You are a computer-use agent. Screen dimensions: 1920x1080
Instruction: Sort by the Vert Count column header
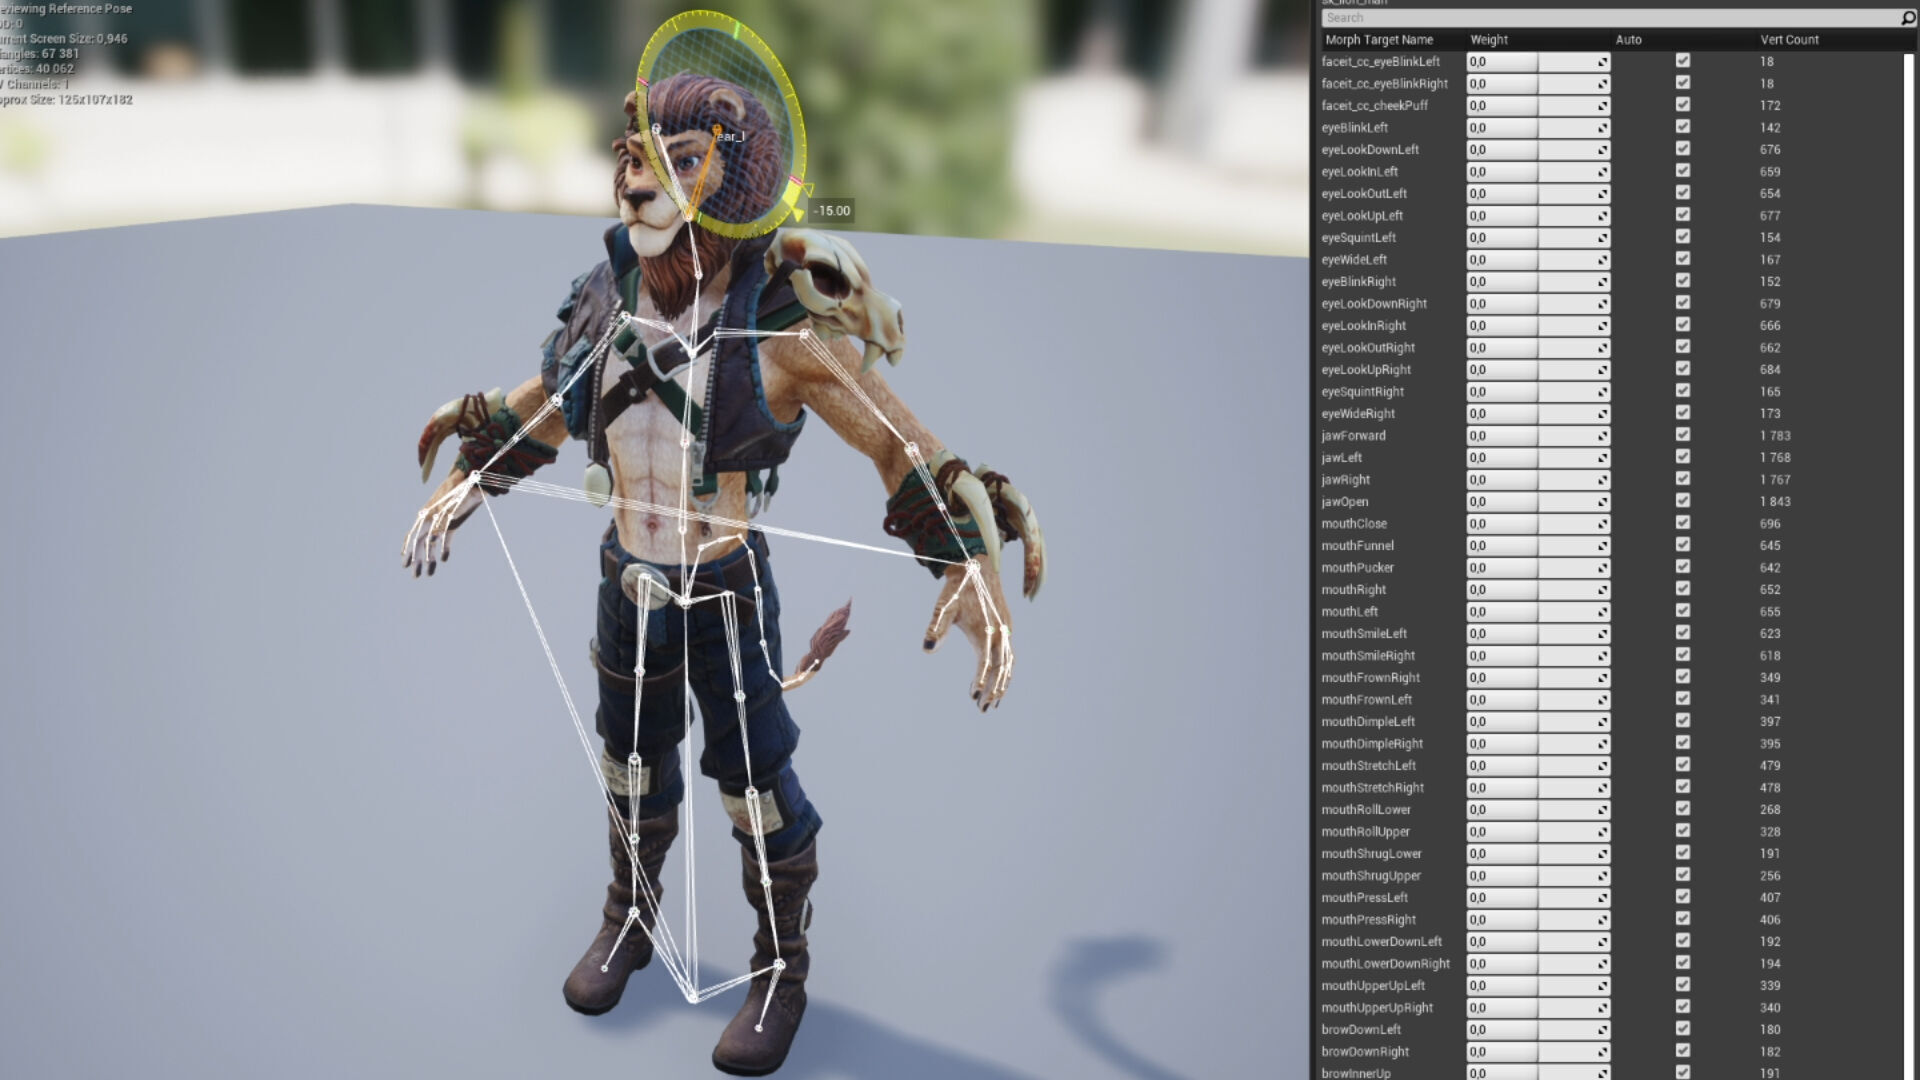1789,40
